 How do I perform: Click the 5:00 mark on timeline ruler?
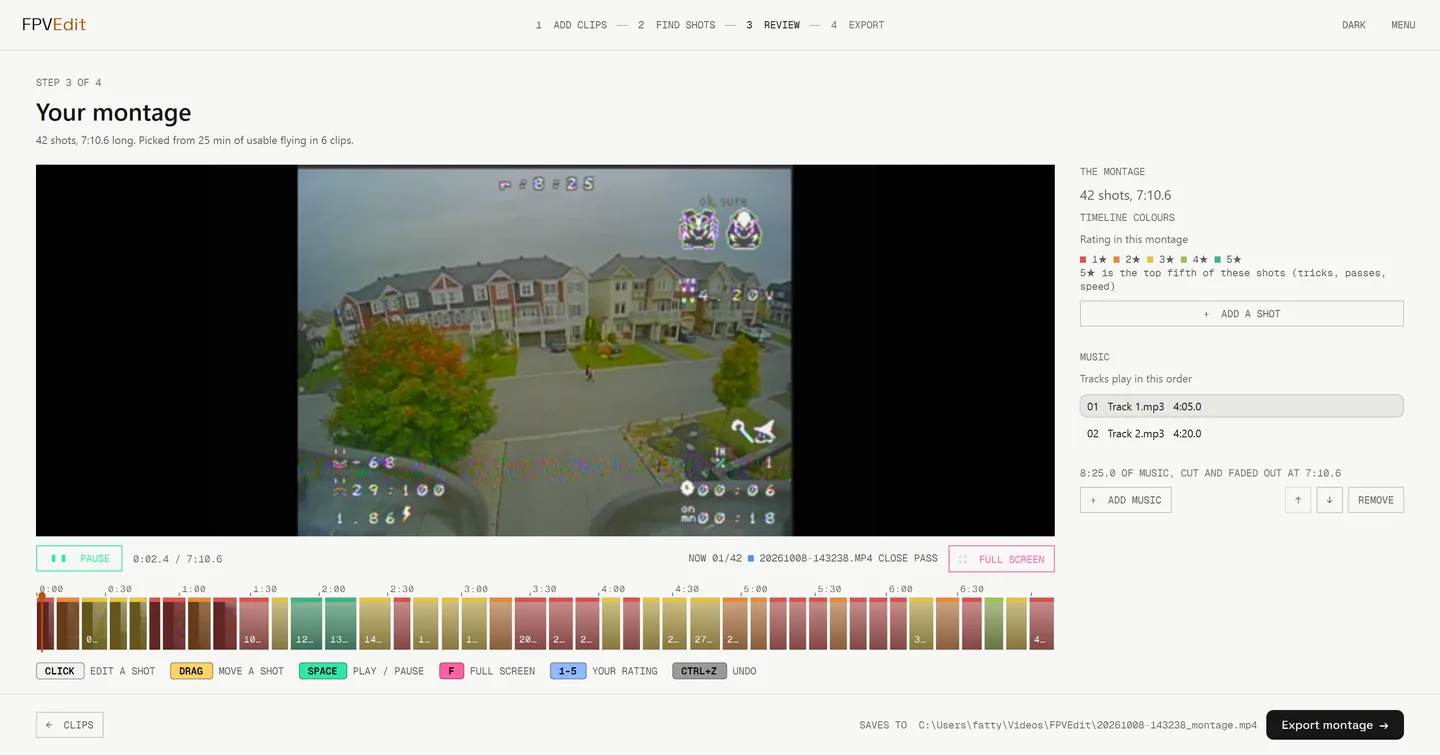(755, 589)
